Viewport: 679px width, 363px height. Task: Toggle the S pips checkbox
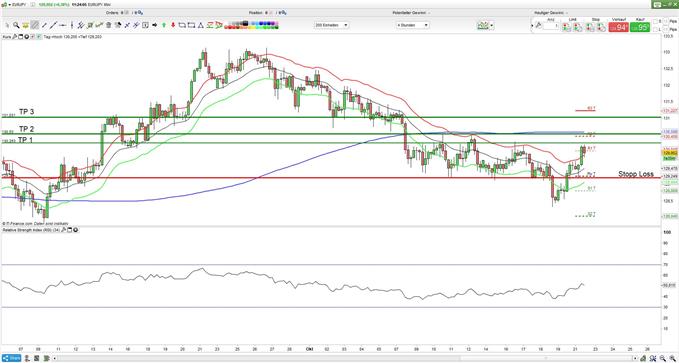tap(655, 21)
